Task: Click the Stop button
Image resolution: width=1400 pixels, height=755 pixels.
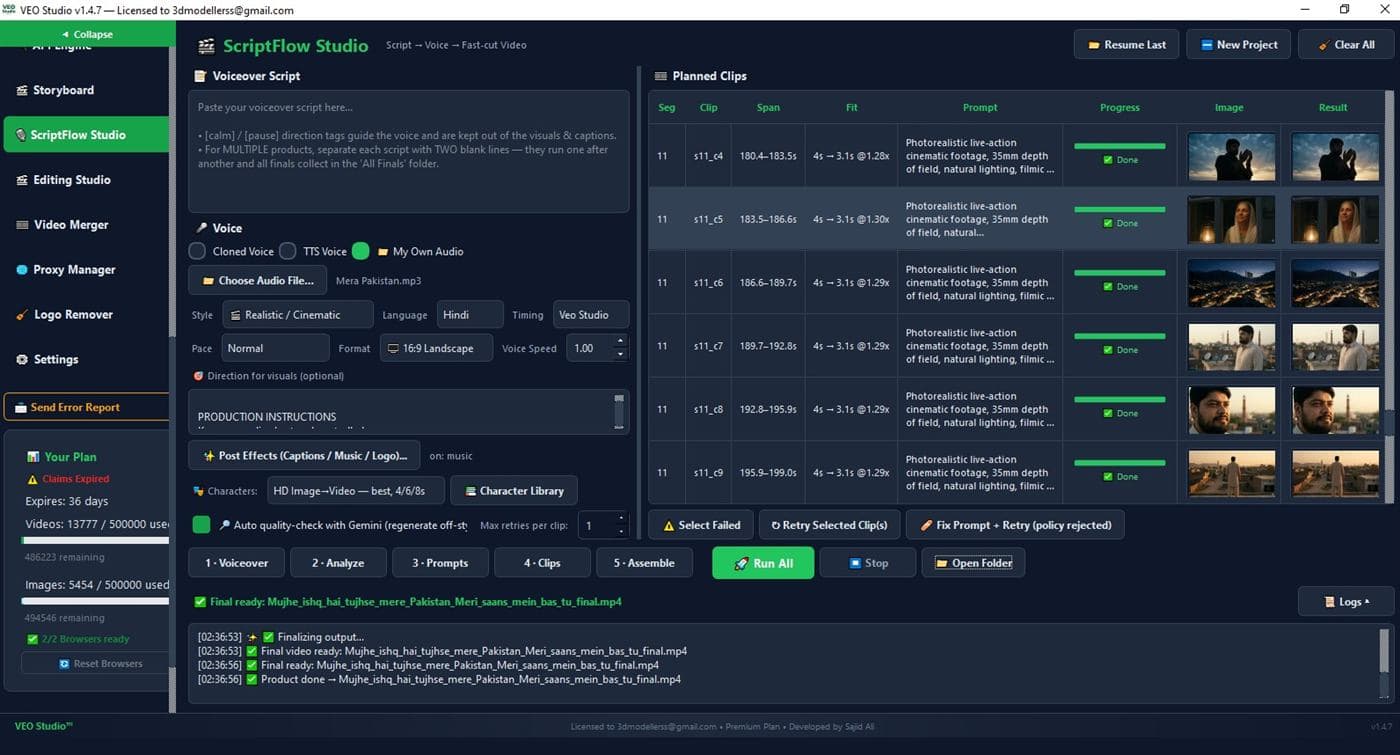Action: point(867,563)
